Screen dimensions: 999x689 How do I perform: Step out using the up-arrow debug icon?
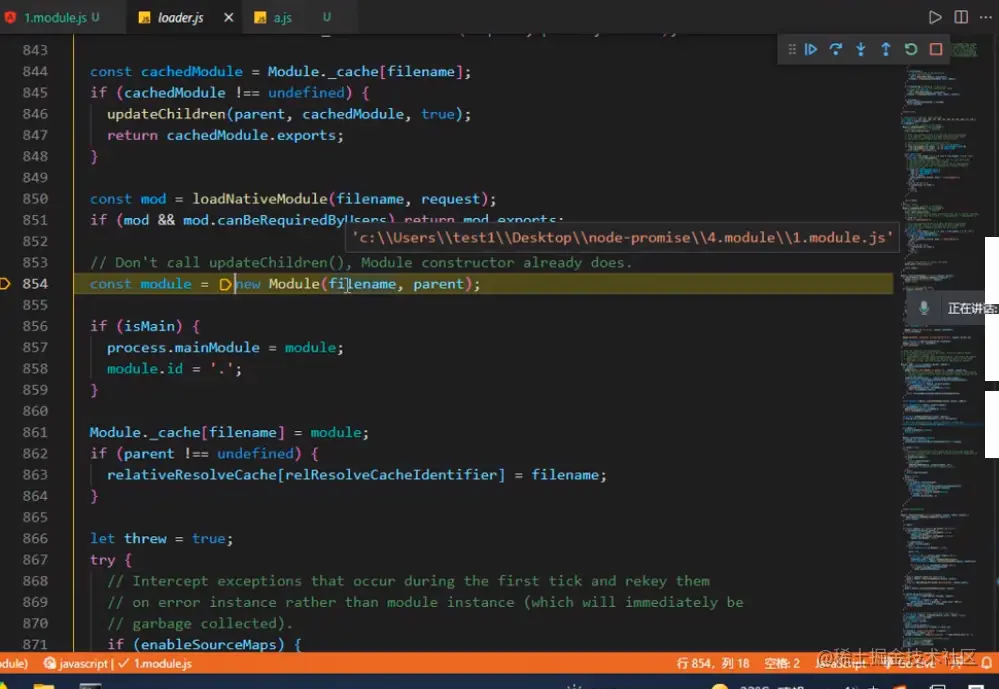886,50
